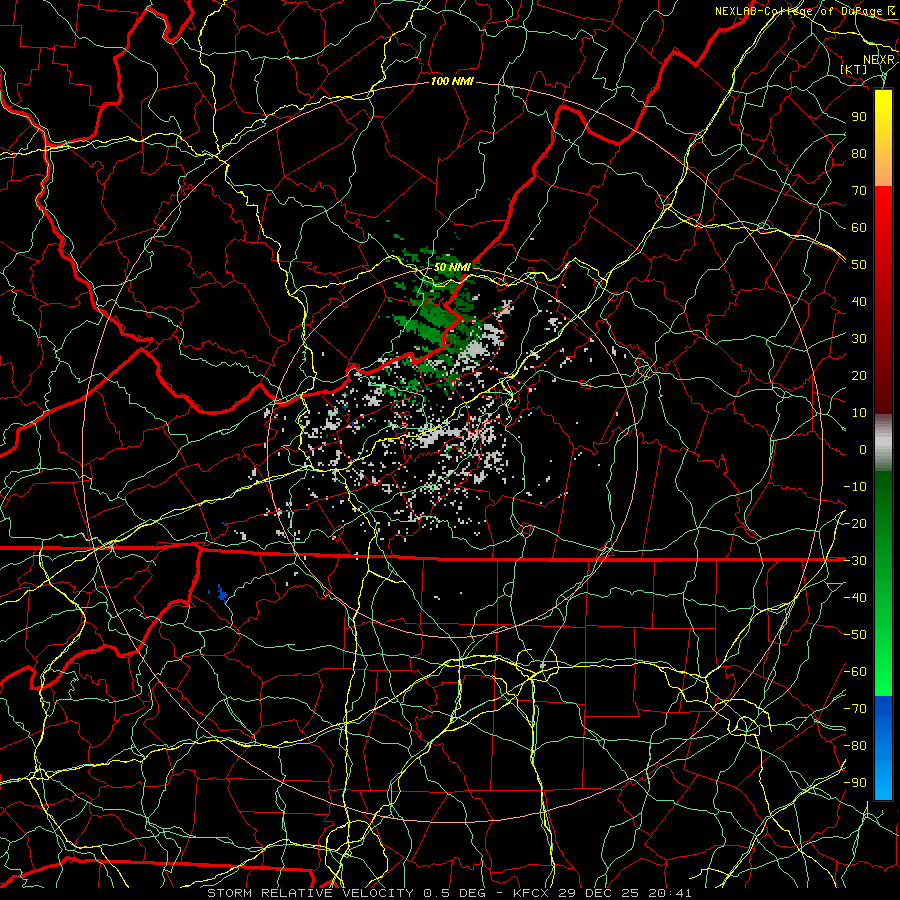
Task: Click the "-50" scale value
Action: point(855,635)
